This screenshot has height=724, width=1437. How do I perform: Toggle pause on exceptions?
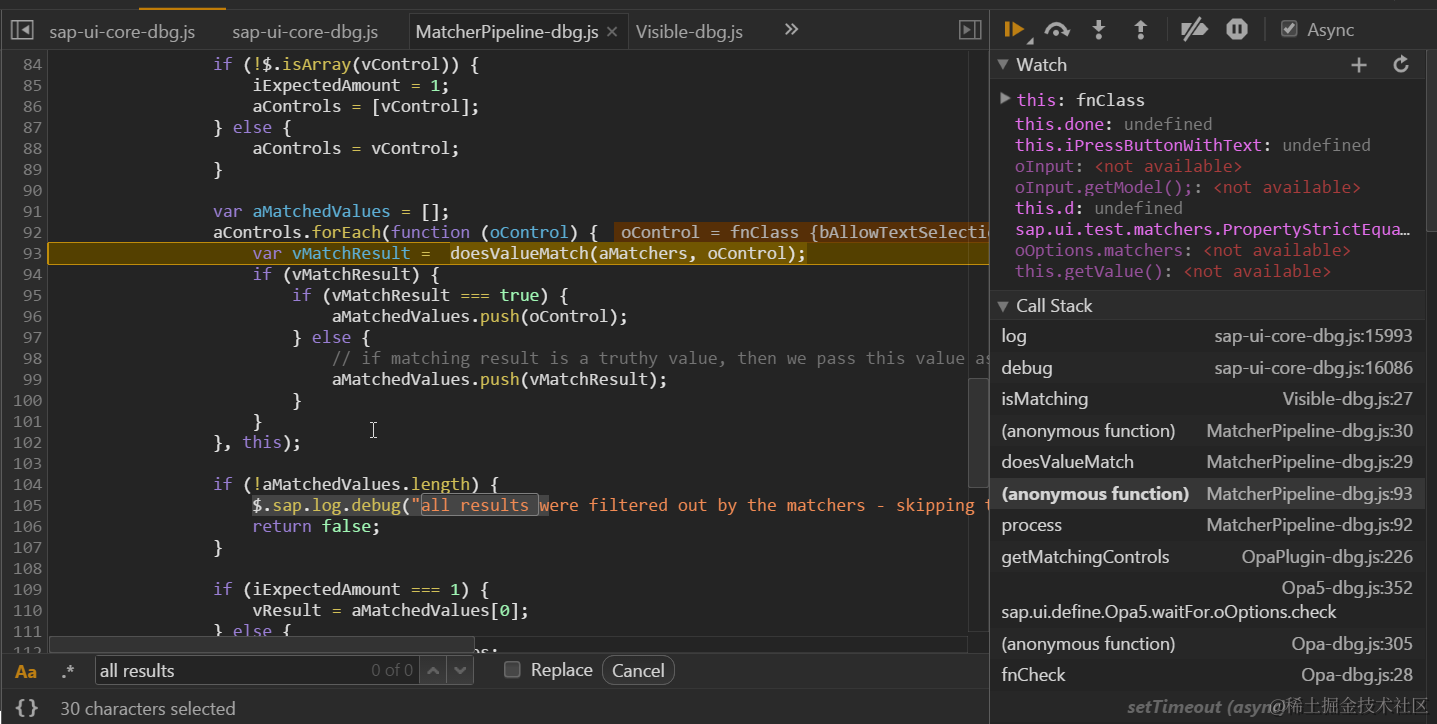pos(1237,30)
